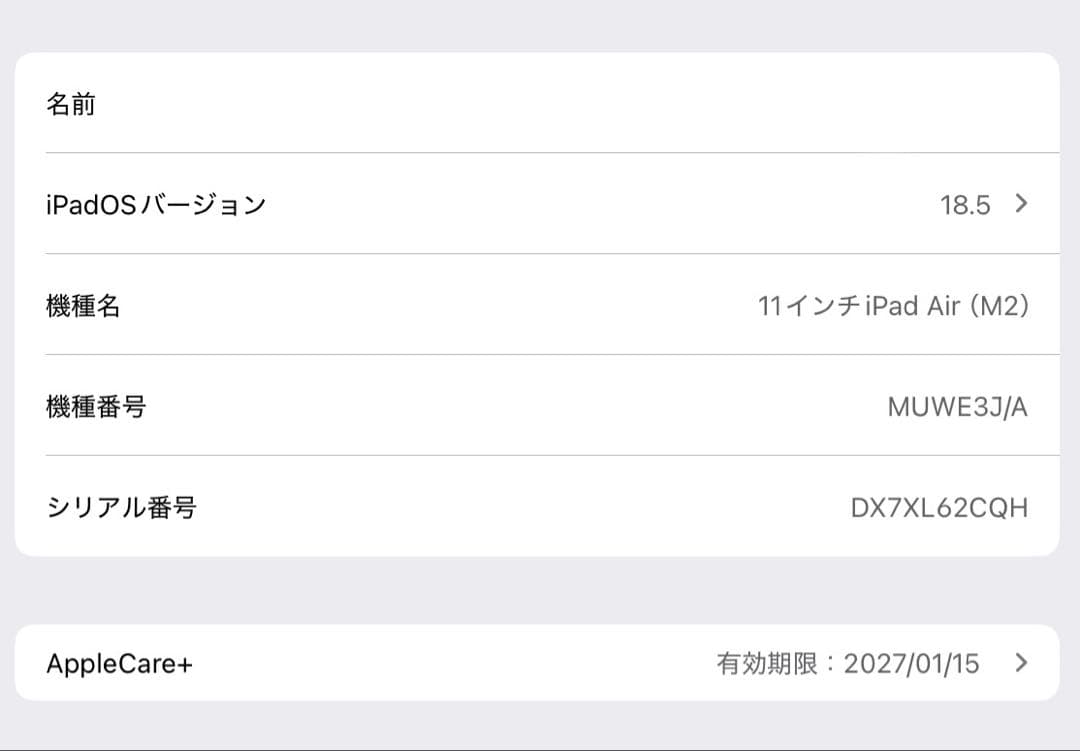Click the AppleCare+ disclosure arrow
This screenshot has width=1080, height=751.
tap(1019, 663)
